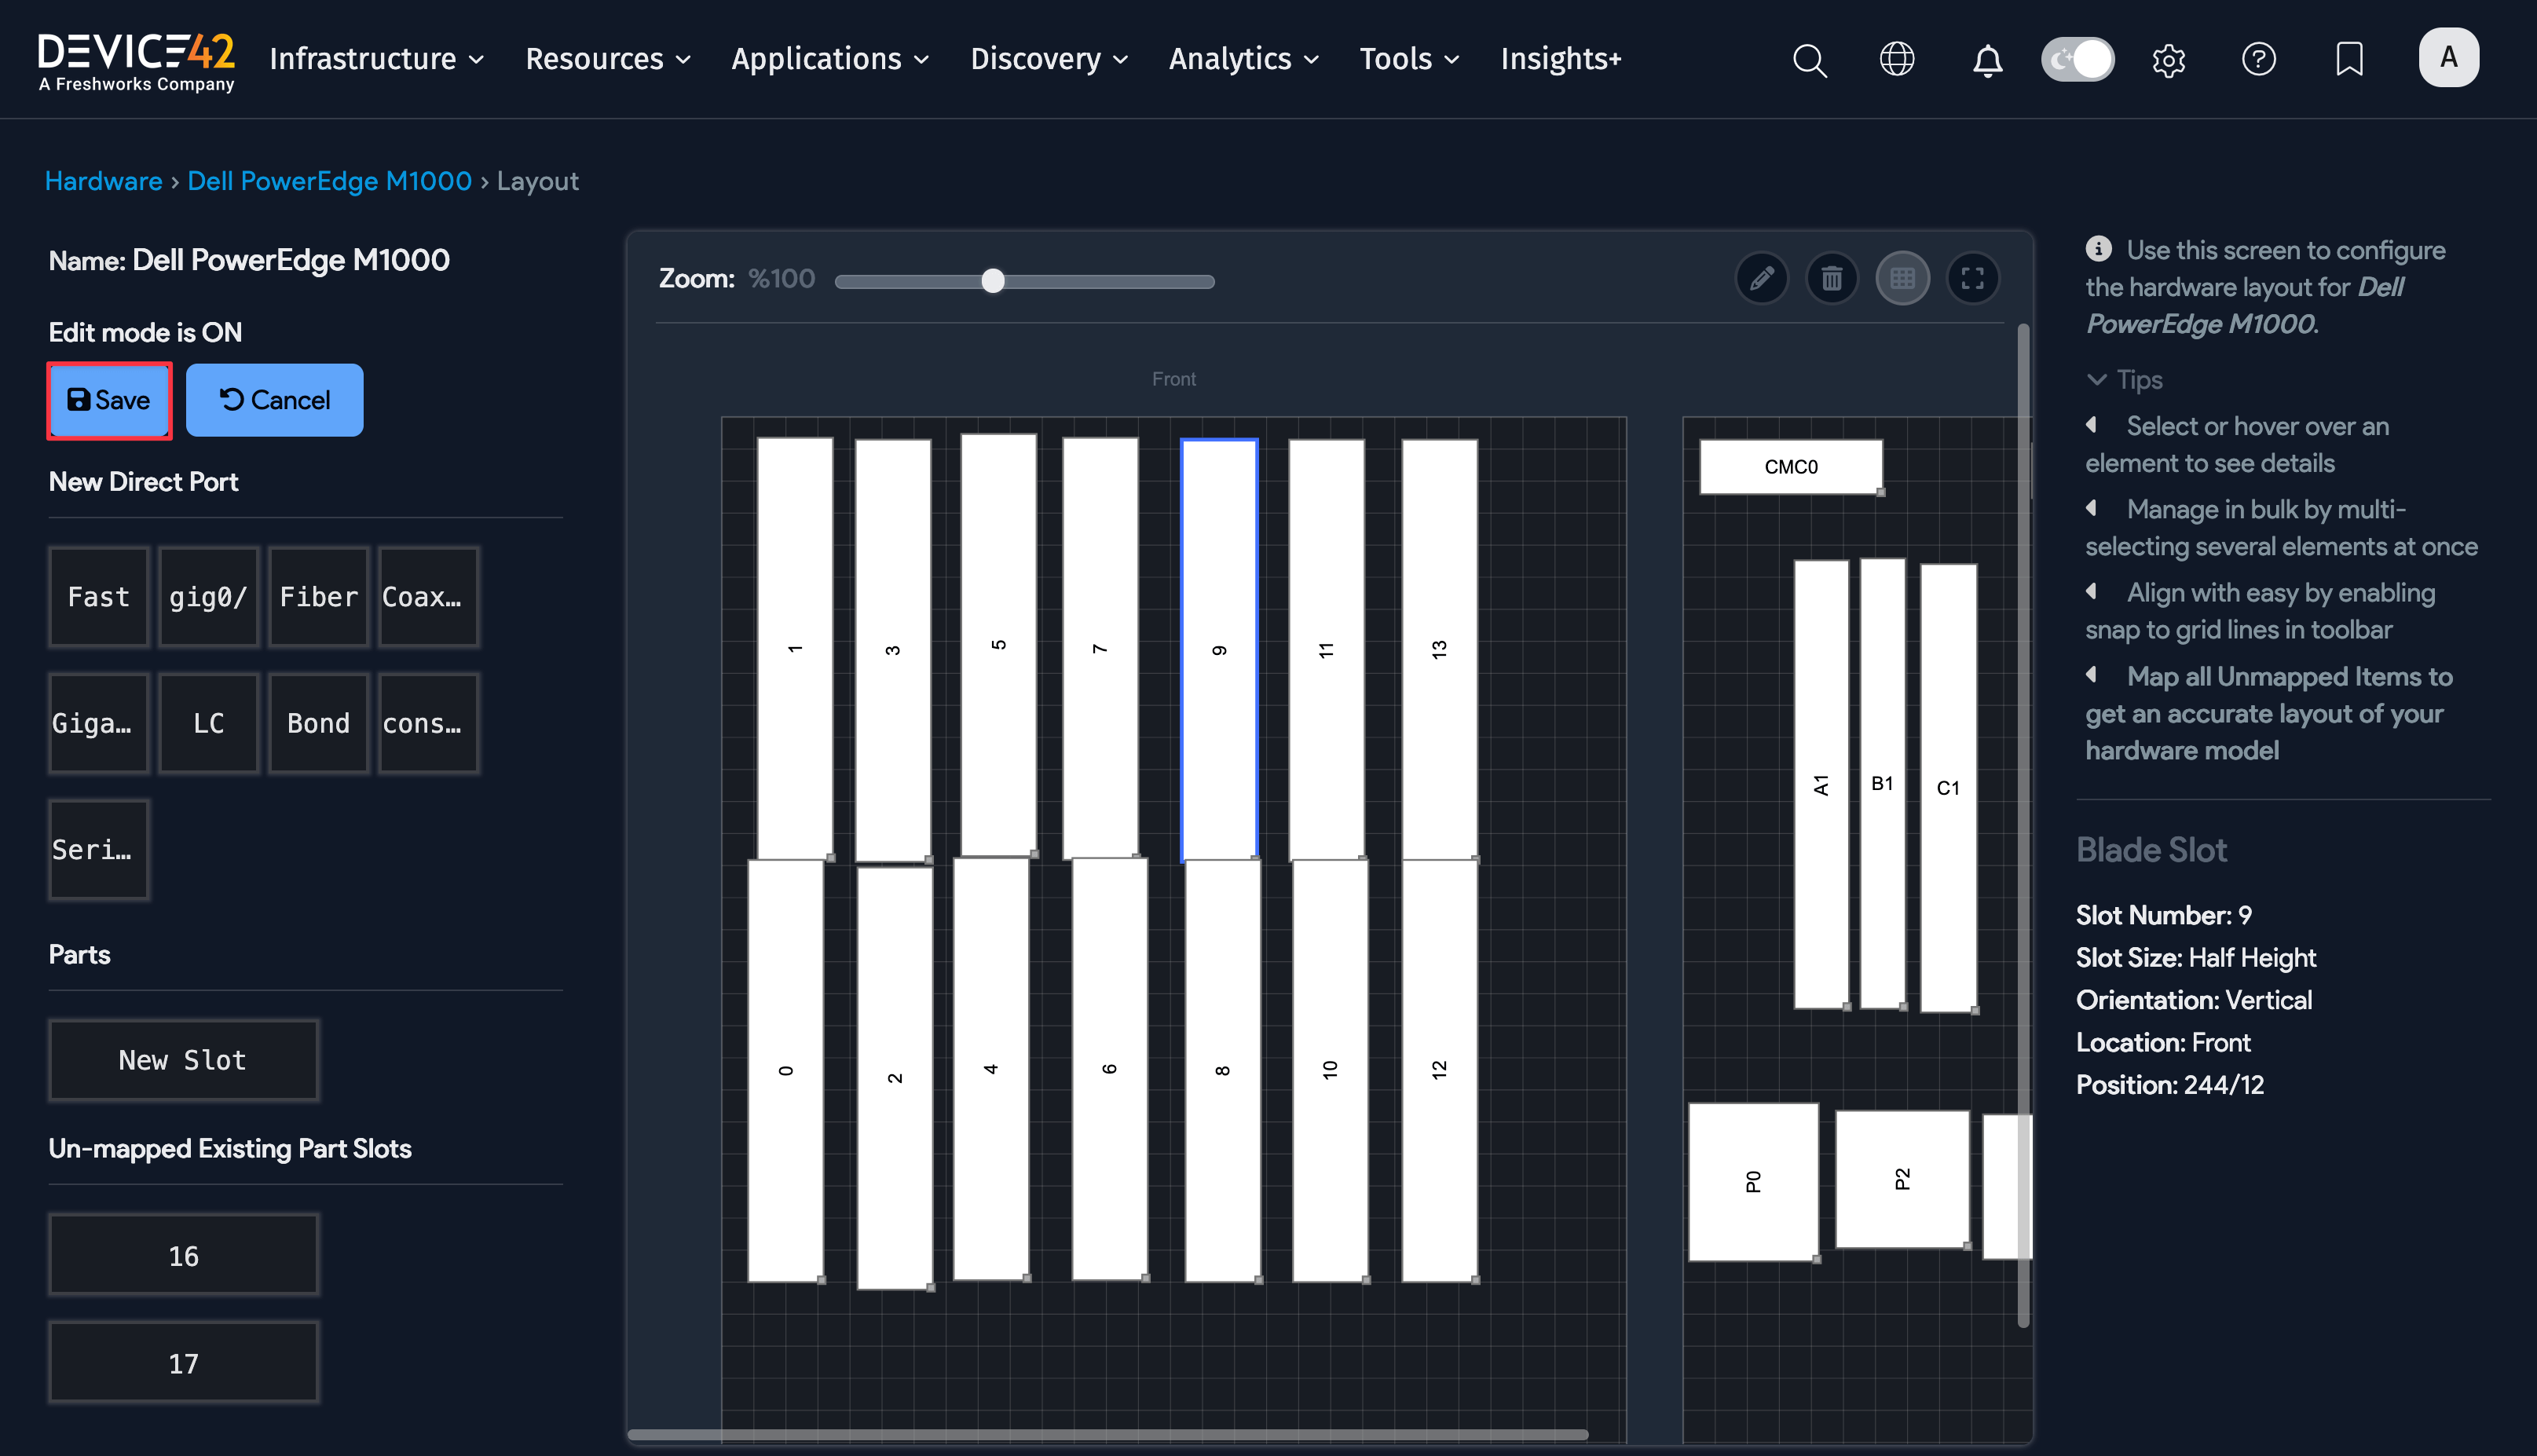Open fullscreen view of the layout
Viewport: 2537px width, 1456px height.
click(x=1973, y=278)
